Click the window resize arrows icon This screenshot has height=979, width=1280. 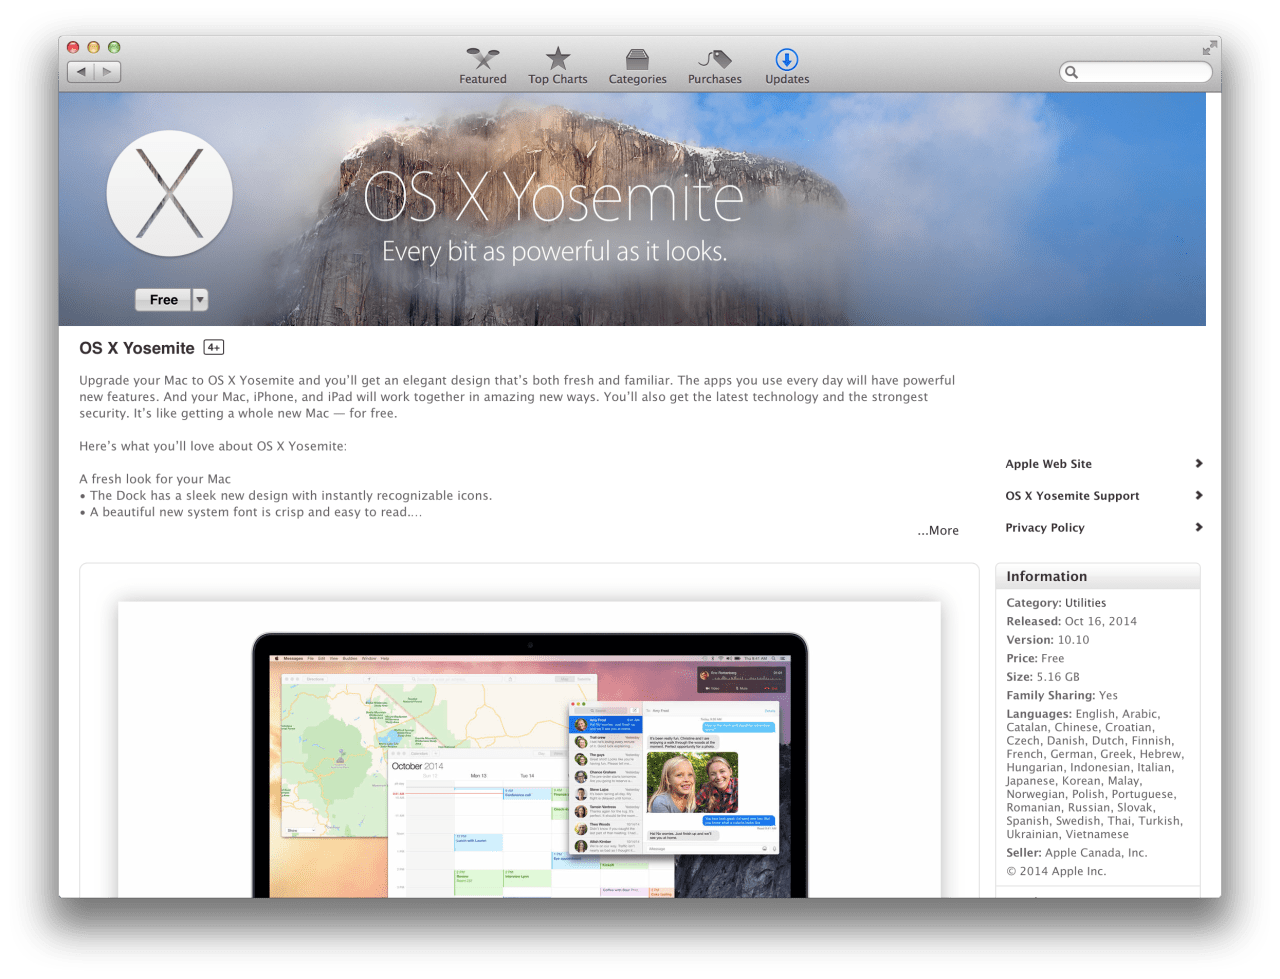[1208, 46]
